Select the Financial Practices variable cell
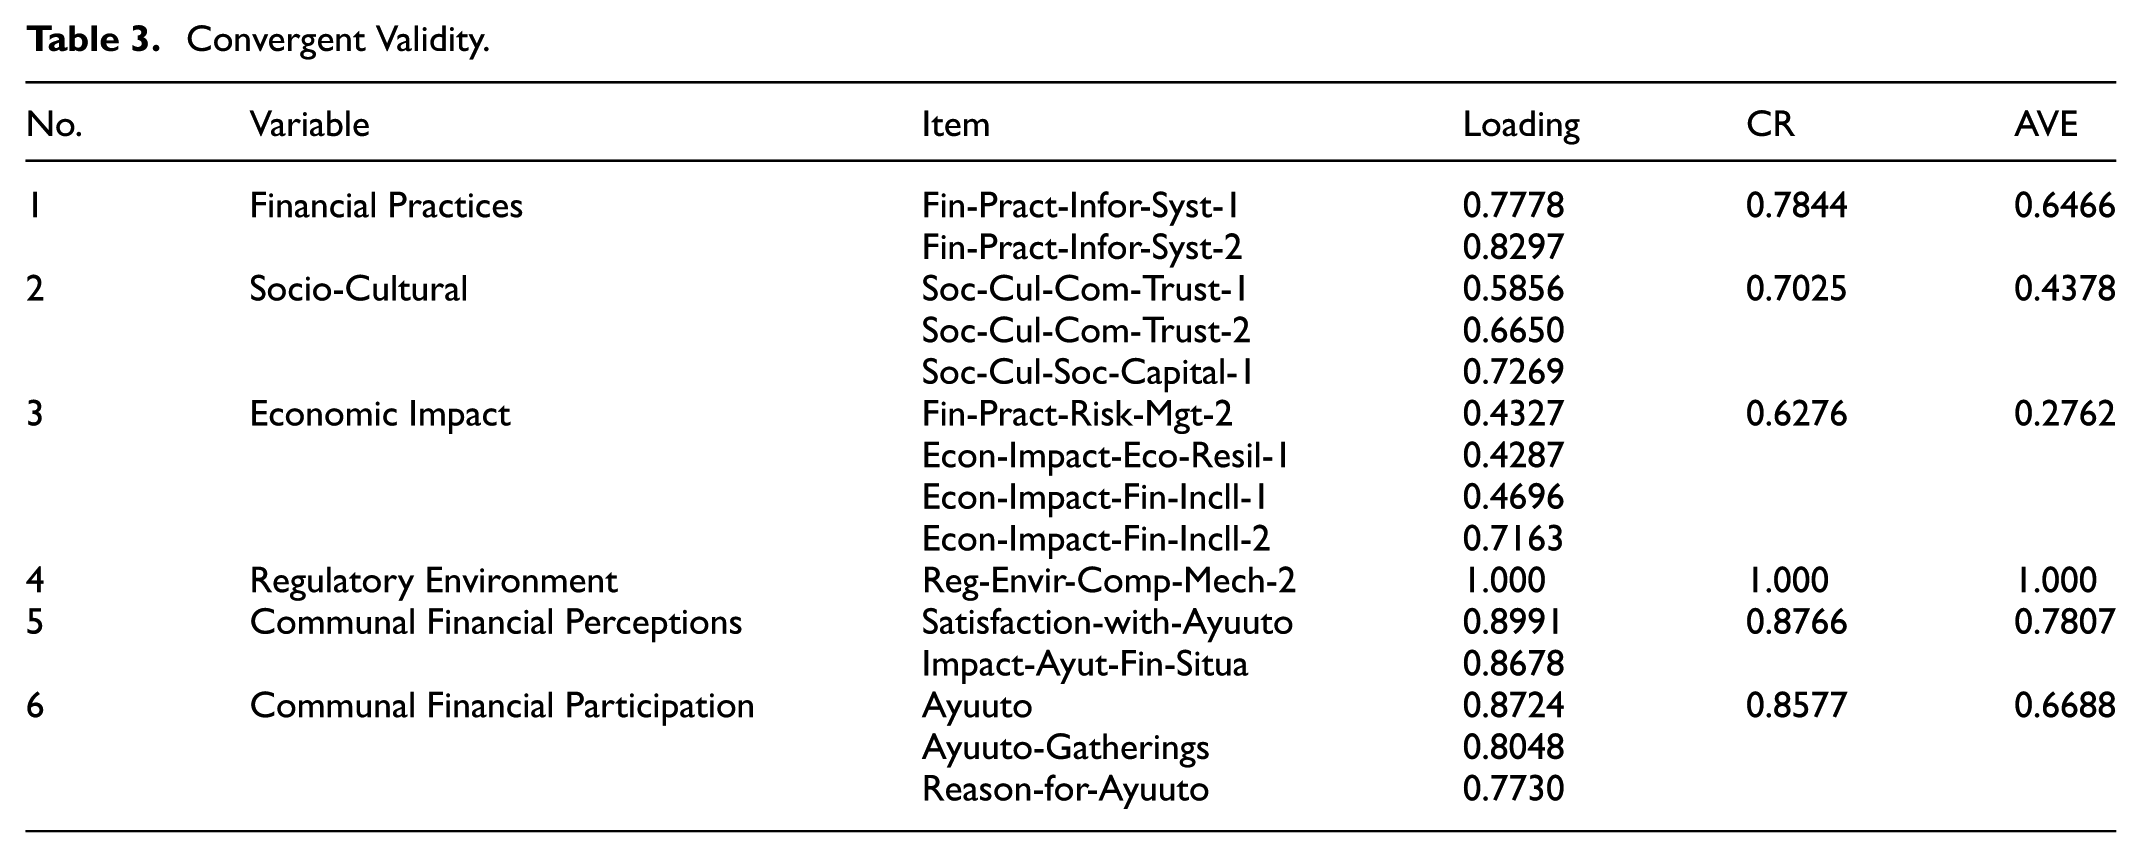 coord(386,206)
